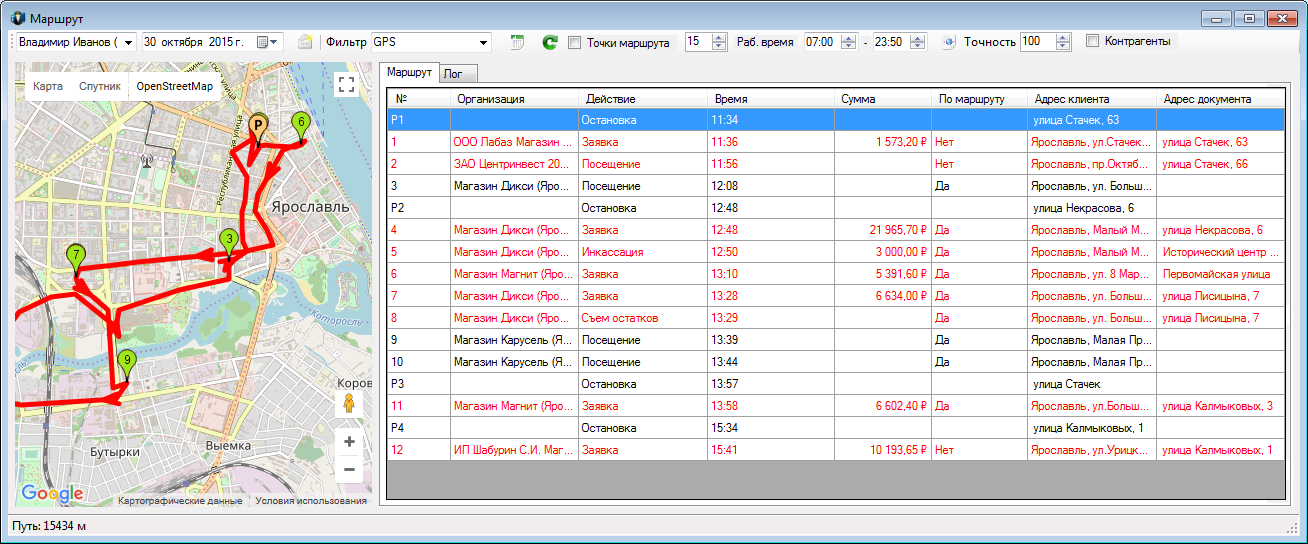
Task: Click the calendar sheet icon after the filter
Action: [517, 42]
